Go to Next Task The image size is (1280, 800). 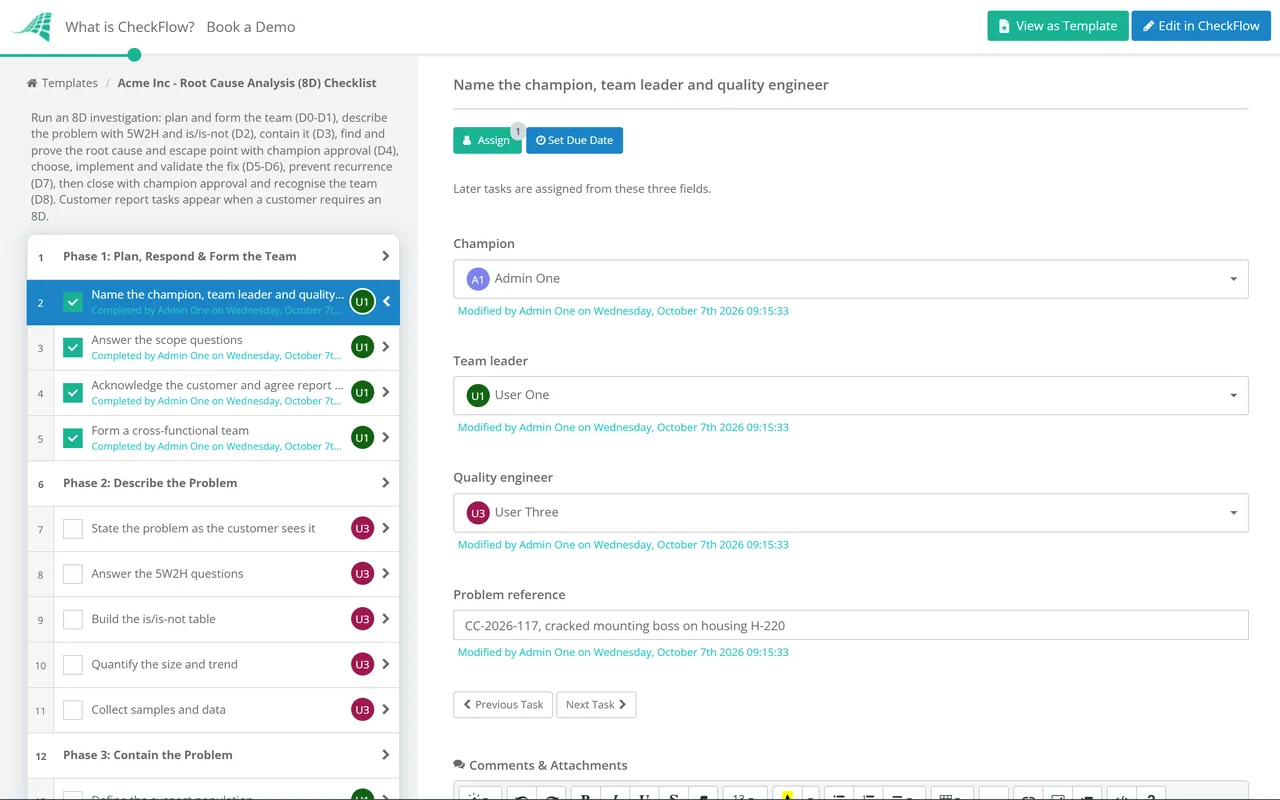point(596,704)
